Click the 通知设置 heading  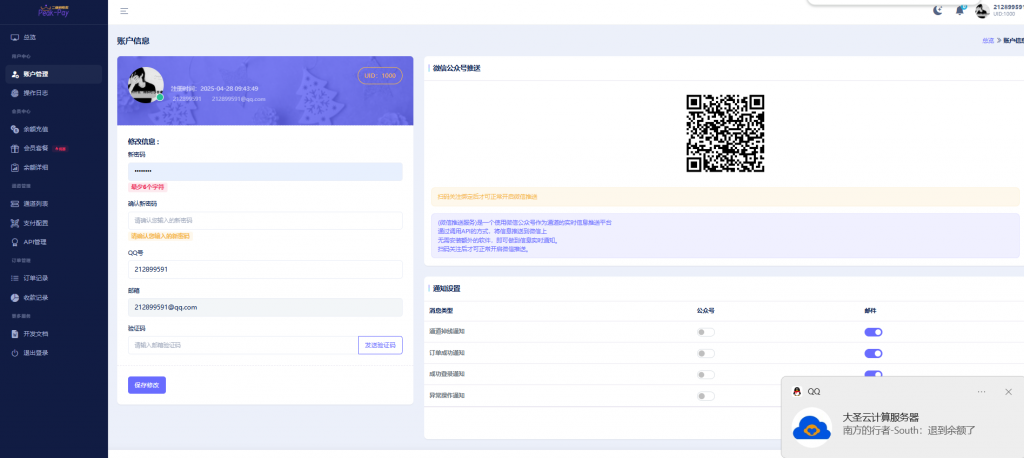[447, 288]
